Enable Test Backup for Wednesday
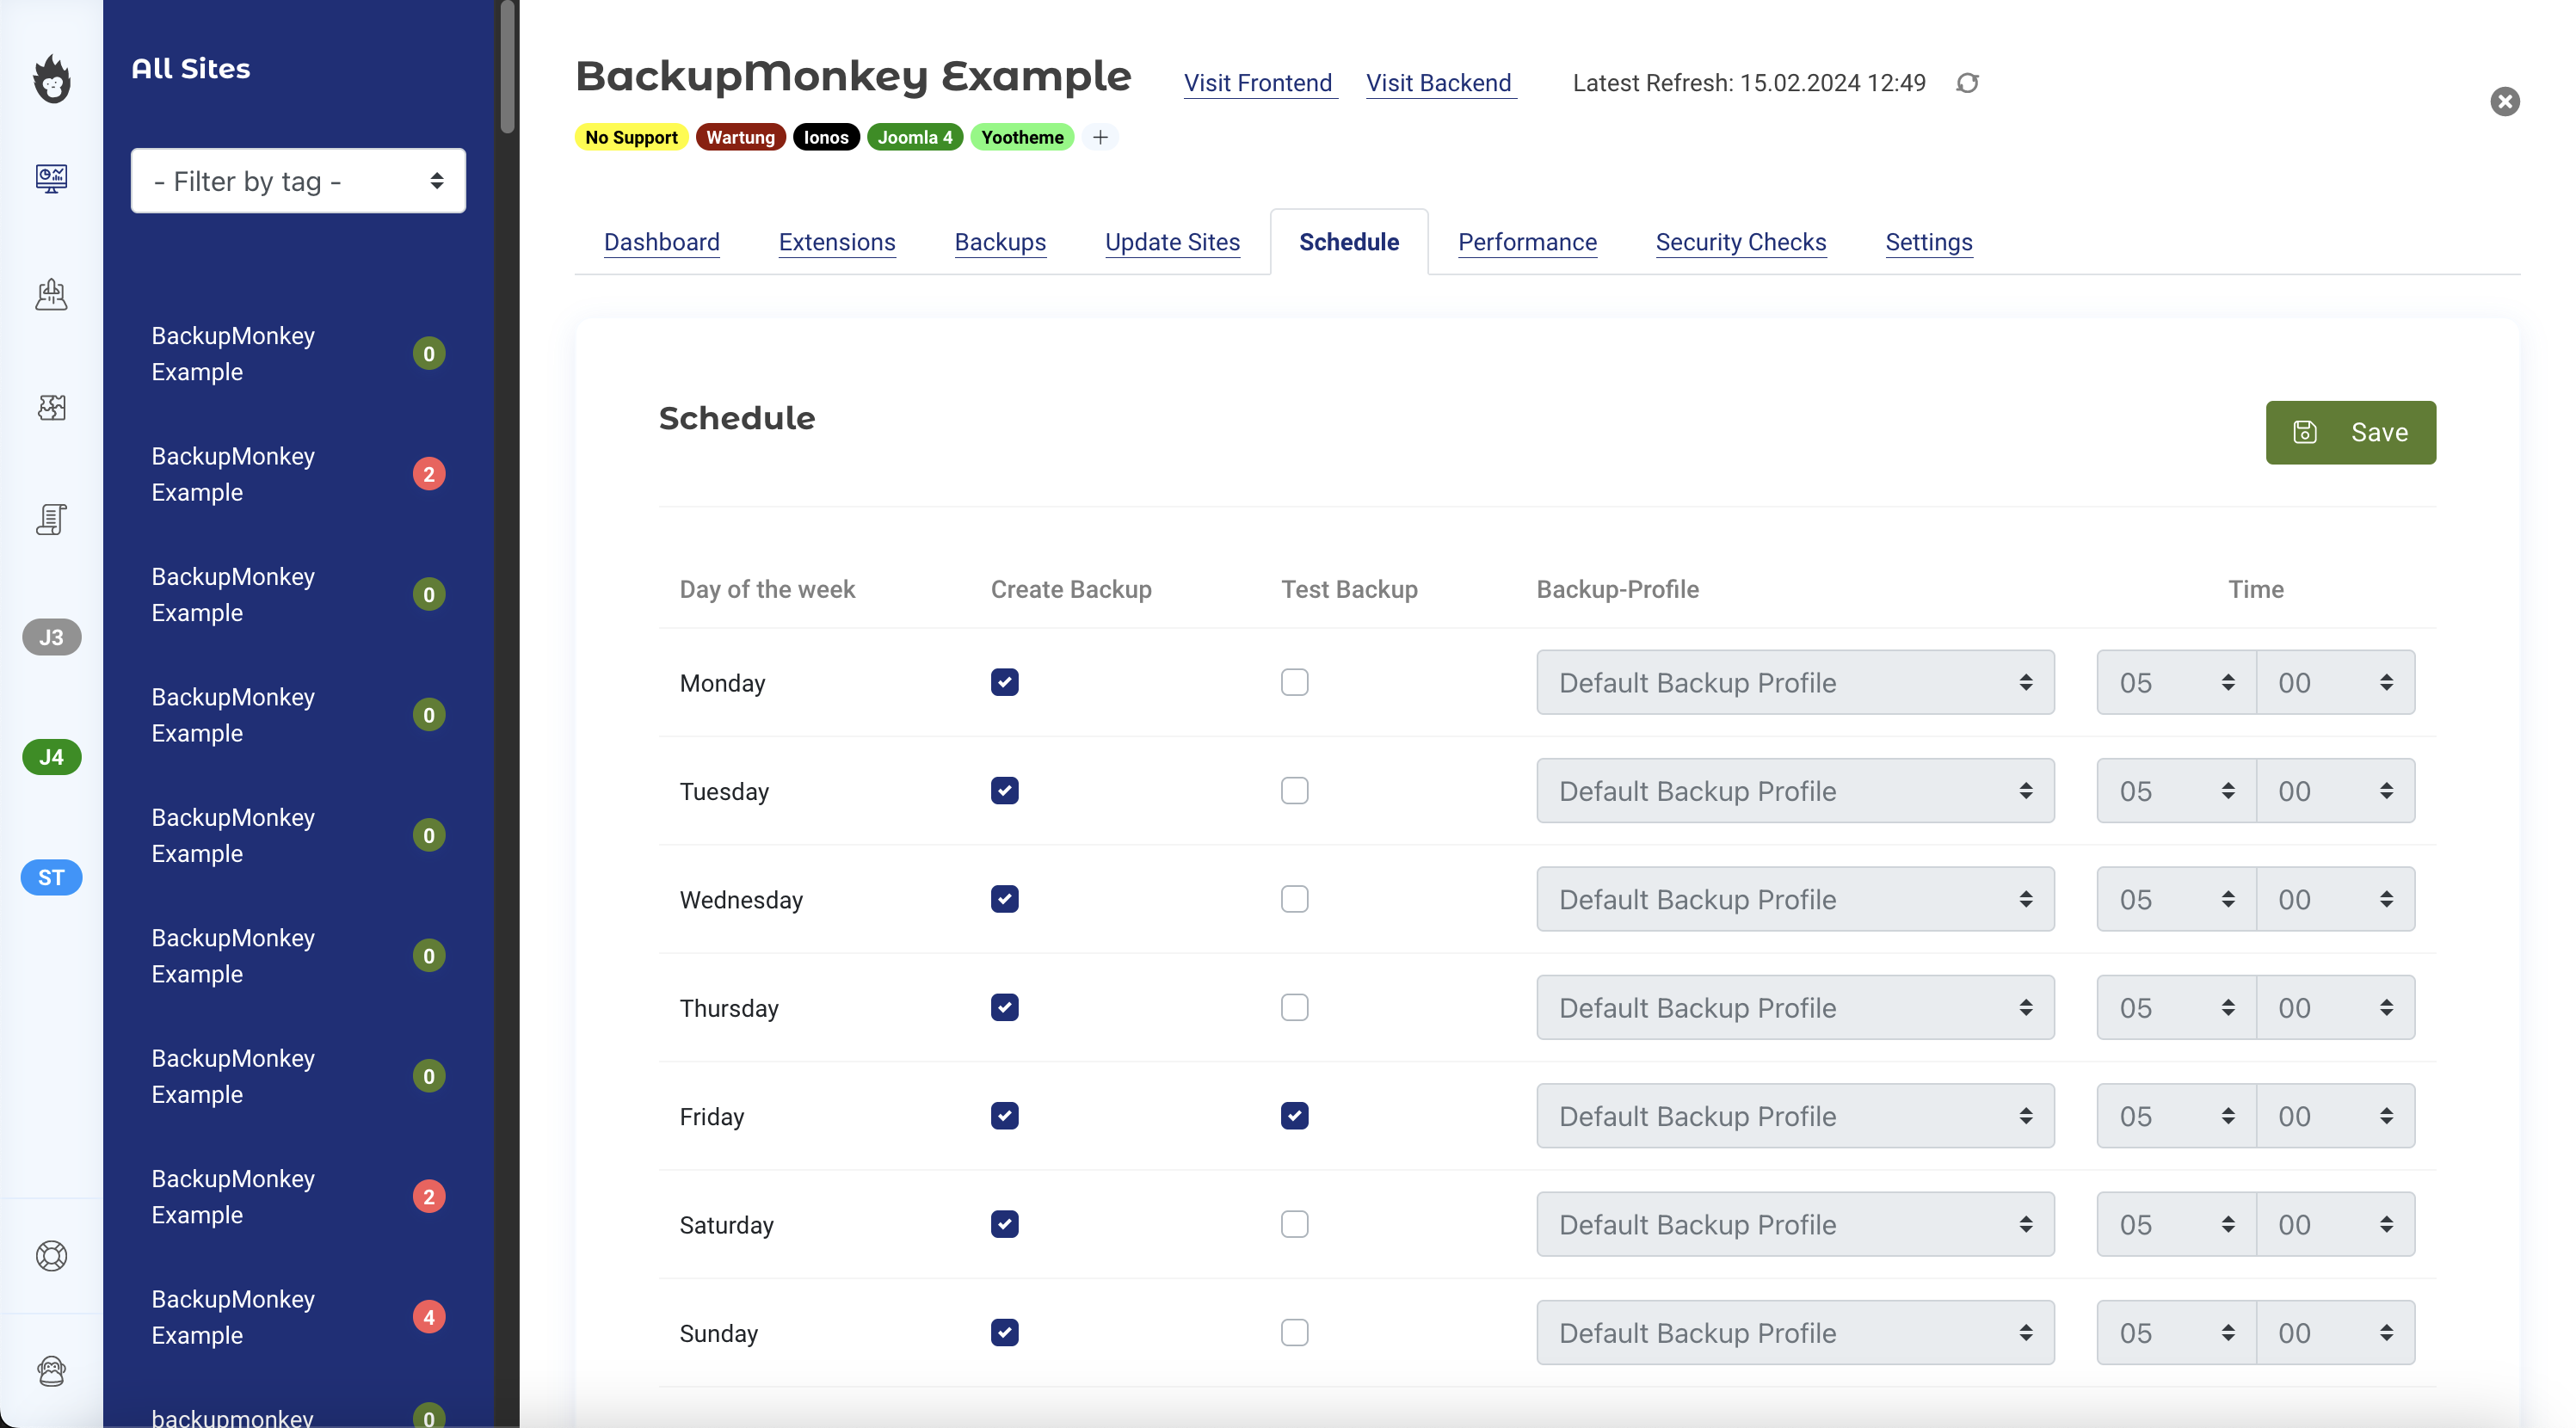The height and width of the screenshot is (1428, 2576). pos(1294,899)
